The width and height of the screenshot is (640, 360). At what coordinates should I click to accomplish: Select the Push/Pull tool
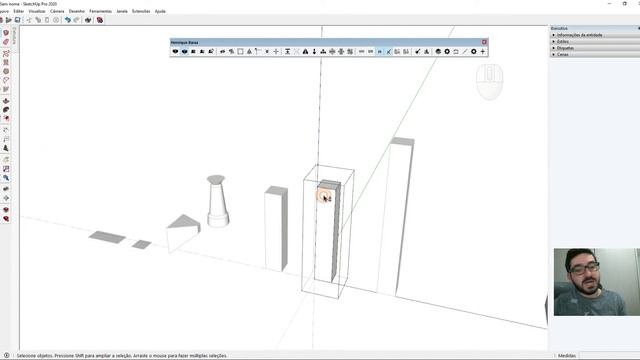(6, 101)
